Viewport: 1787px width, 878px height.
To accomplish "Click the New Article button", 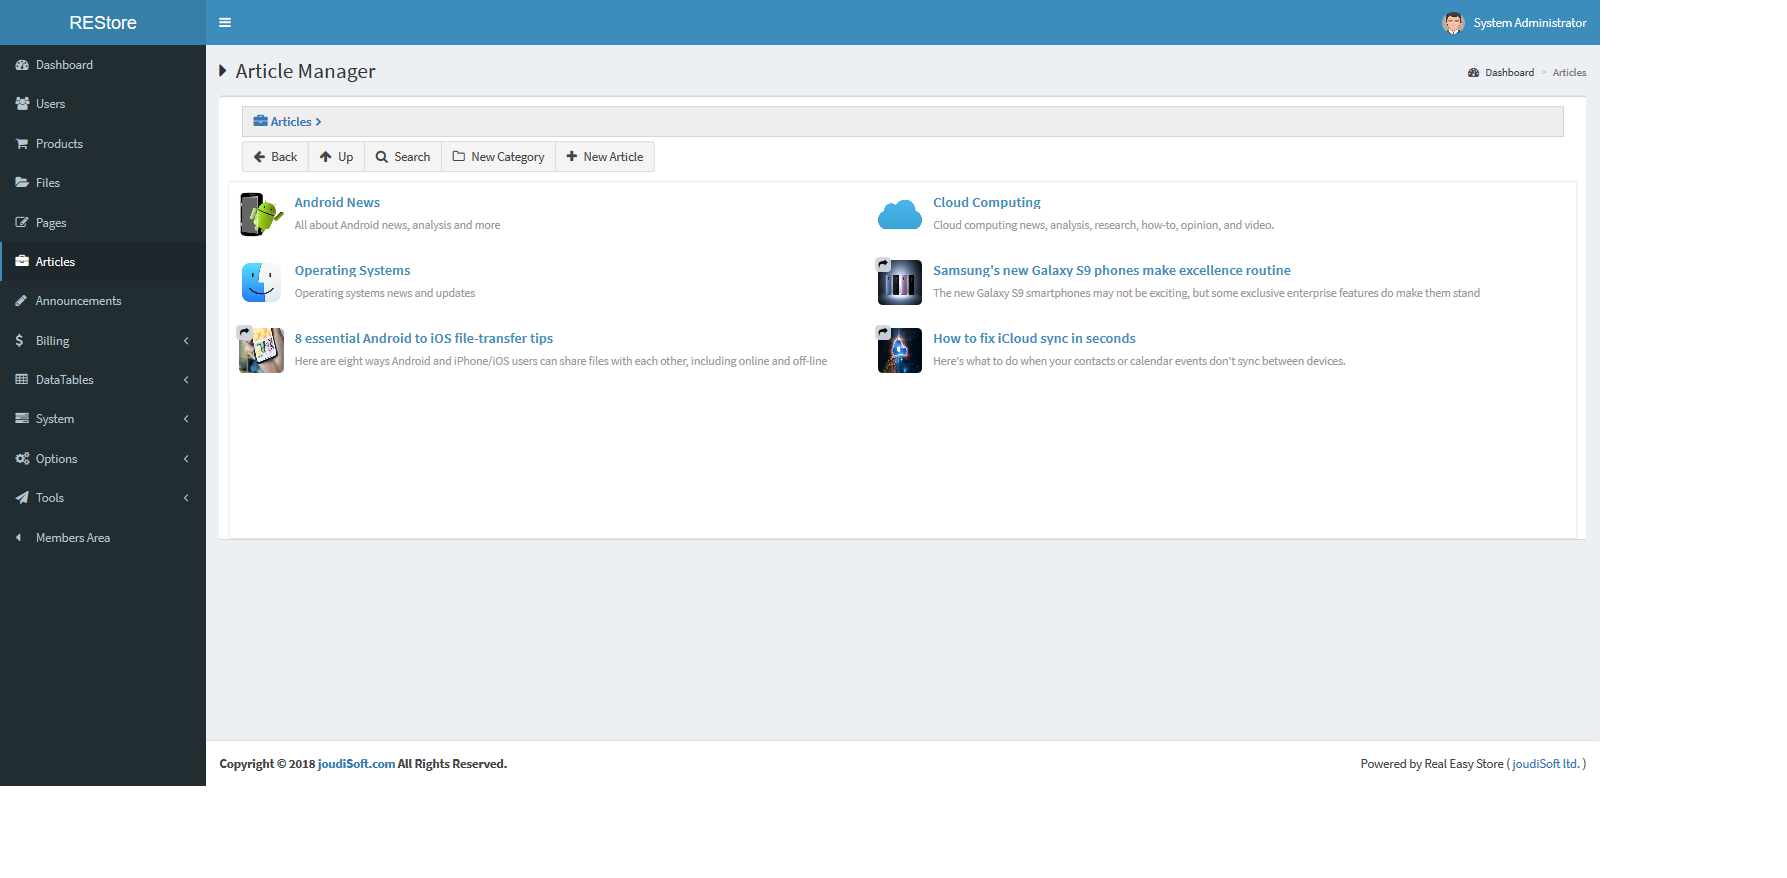I will click(605, 157).
